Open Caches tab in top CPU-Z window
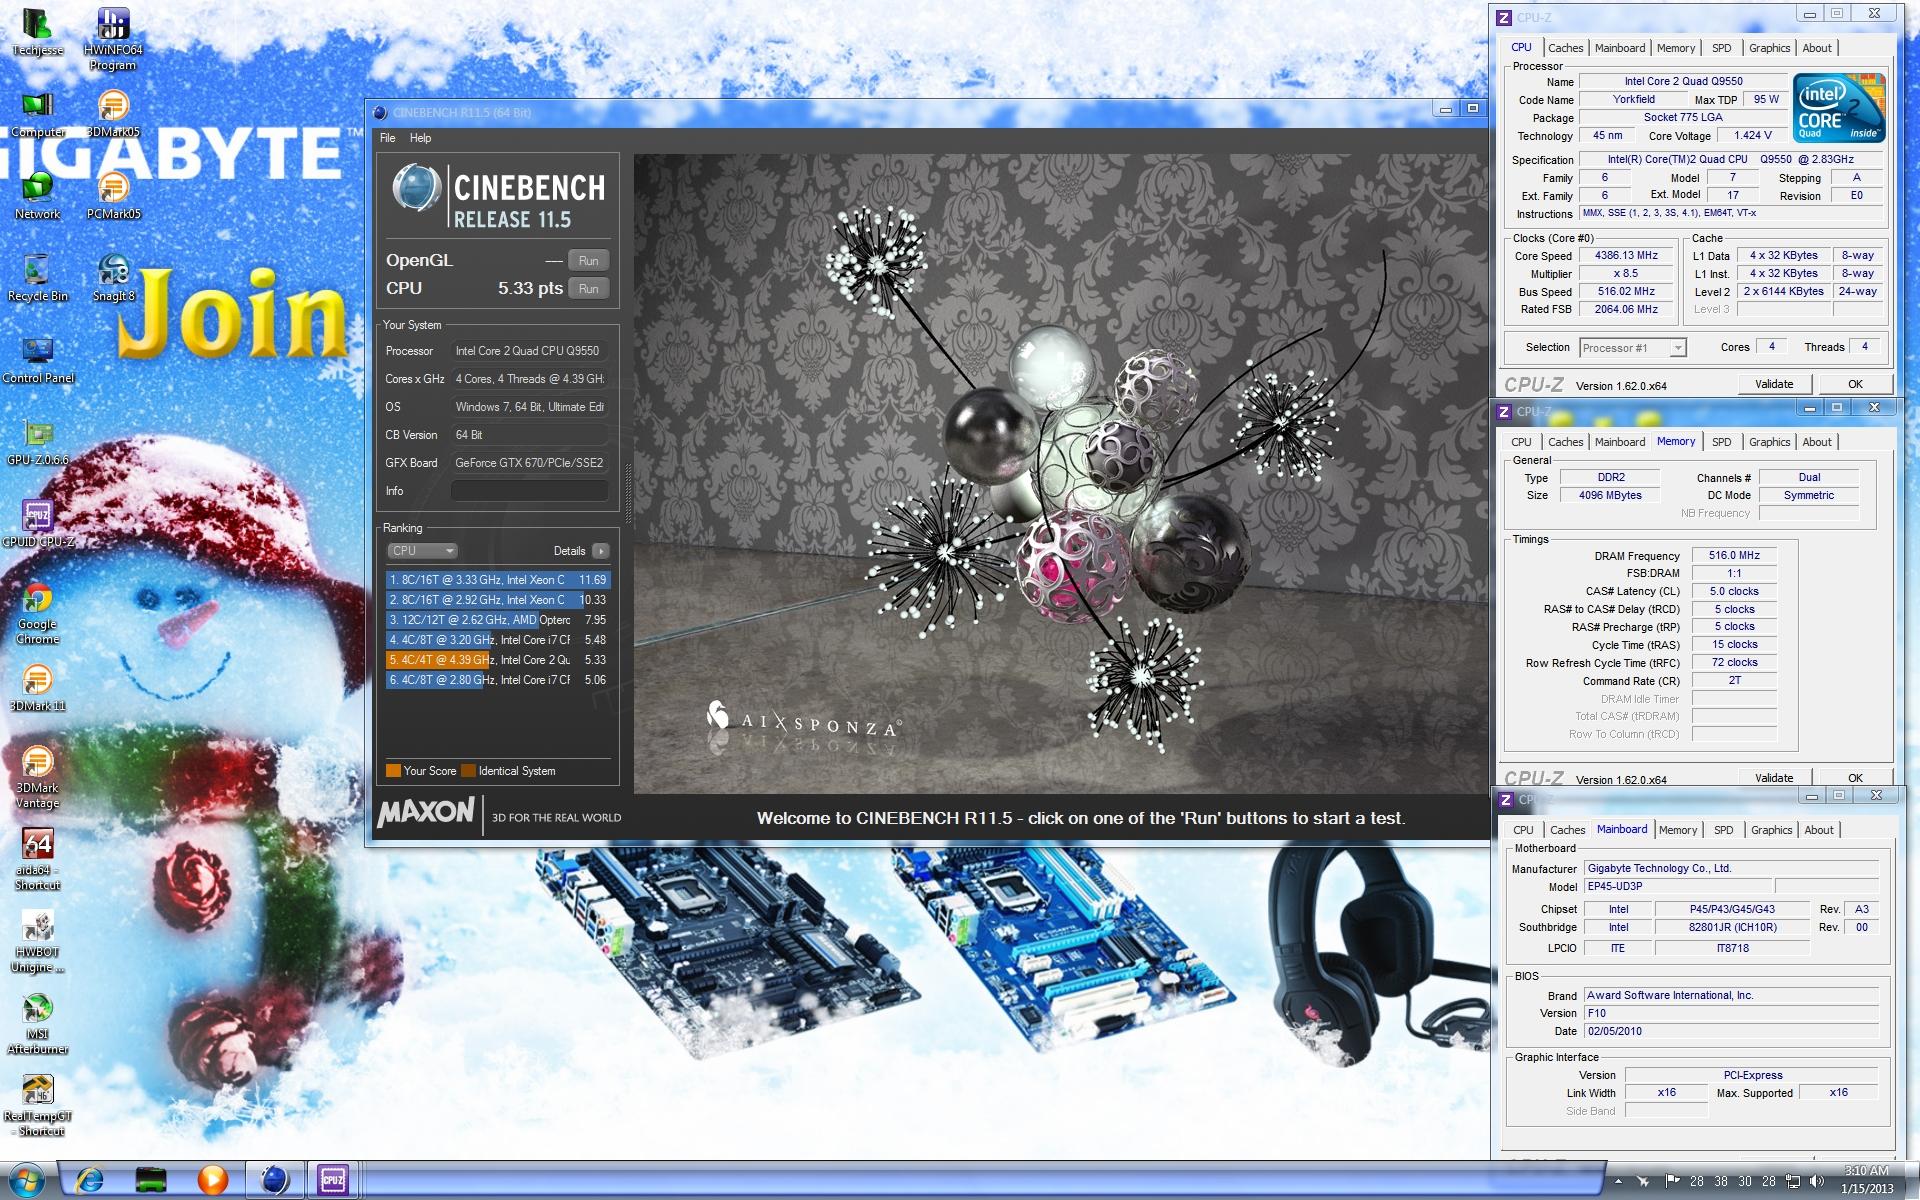The height and width of the screenshot is (1200, 1920). click(x=1565, y=48)
